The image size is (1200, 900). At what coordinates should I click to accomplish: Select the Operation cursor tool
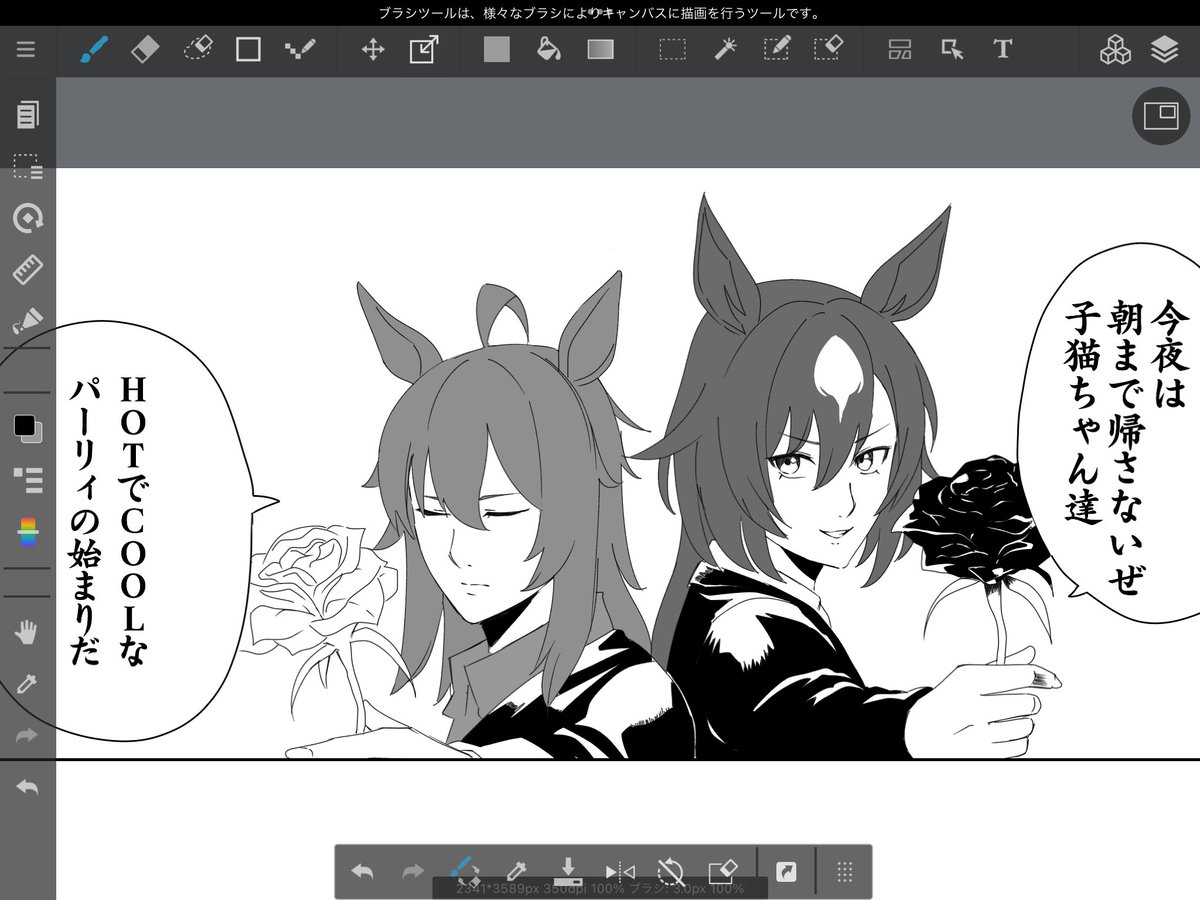click(x=952, y=49)
